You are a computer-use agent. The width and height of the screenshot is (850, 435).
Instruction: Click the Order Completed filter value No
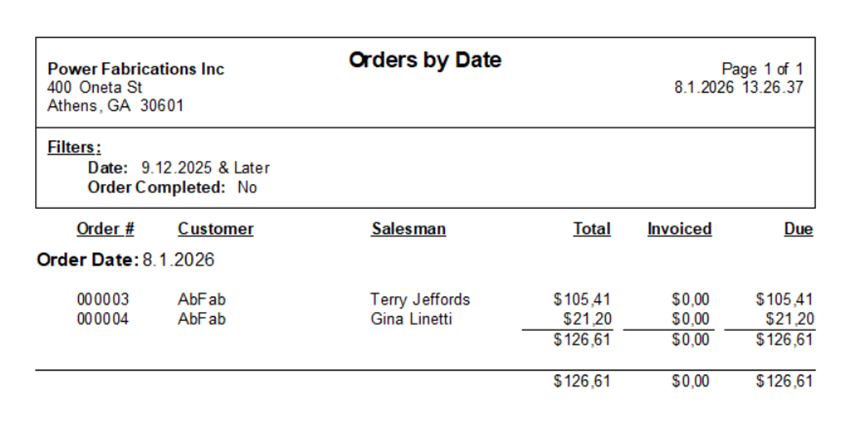pyautogui.click(x=247, y=188)
